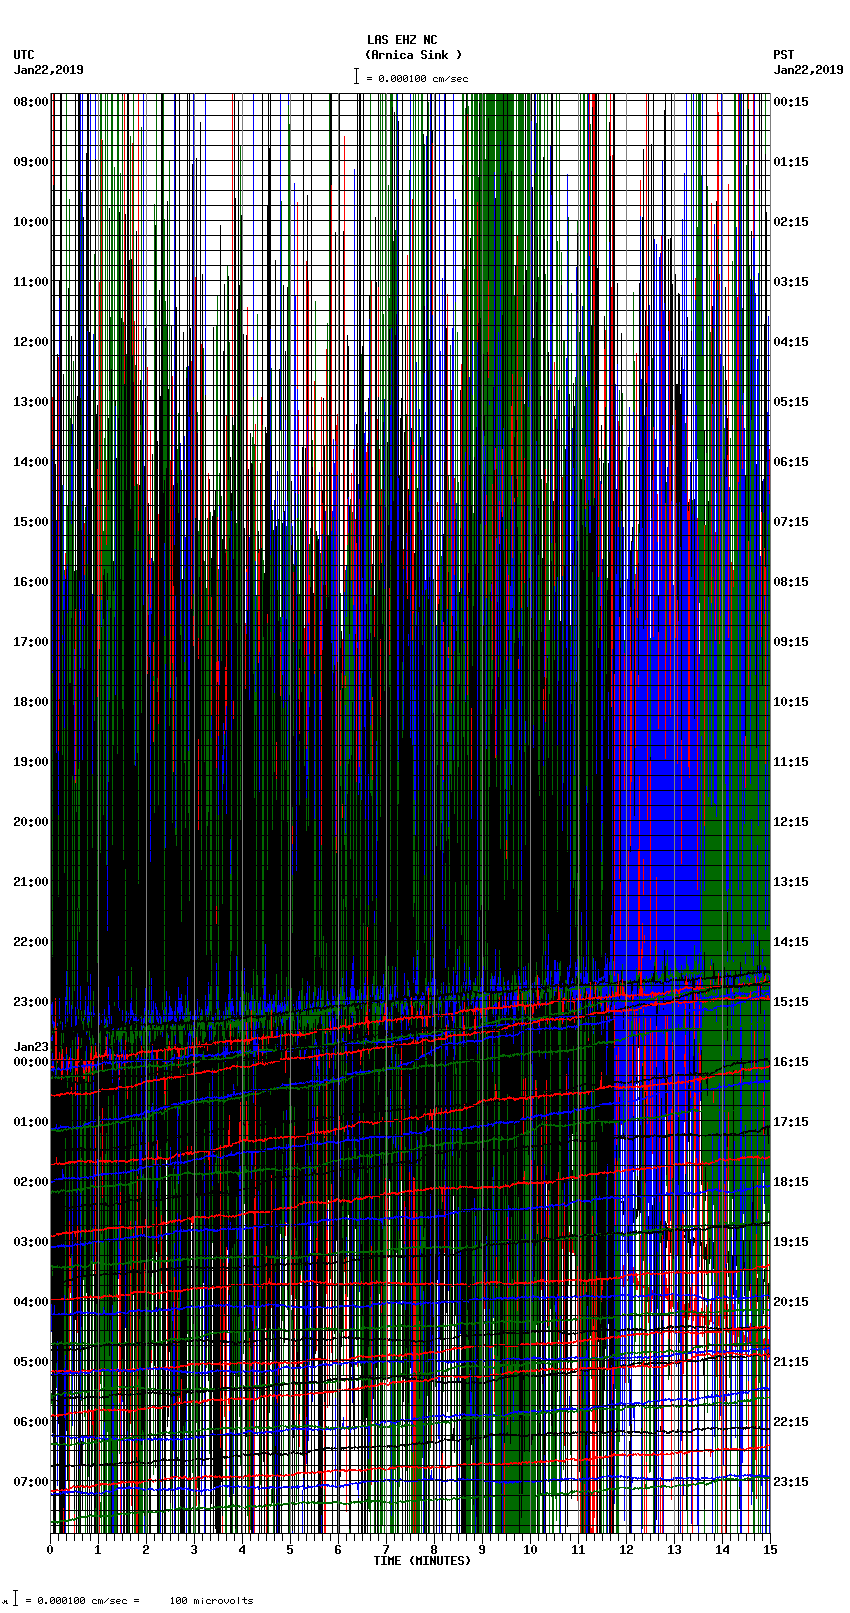Click the '15' minute tick label on x-axis
The image size is (850, 1613).
769,1550
